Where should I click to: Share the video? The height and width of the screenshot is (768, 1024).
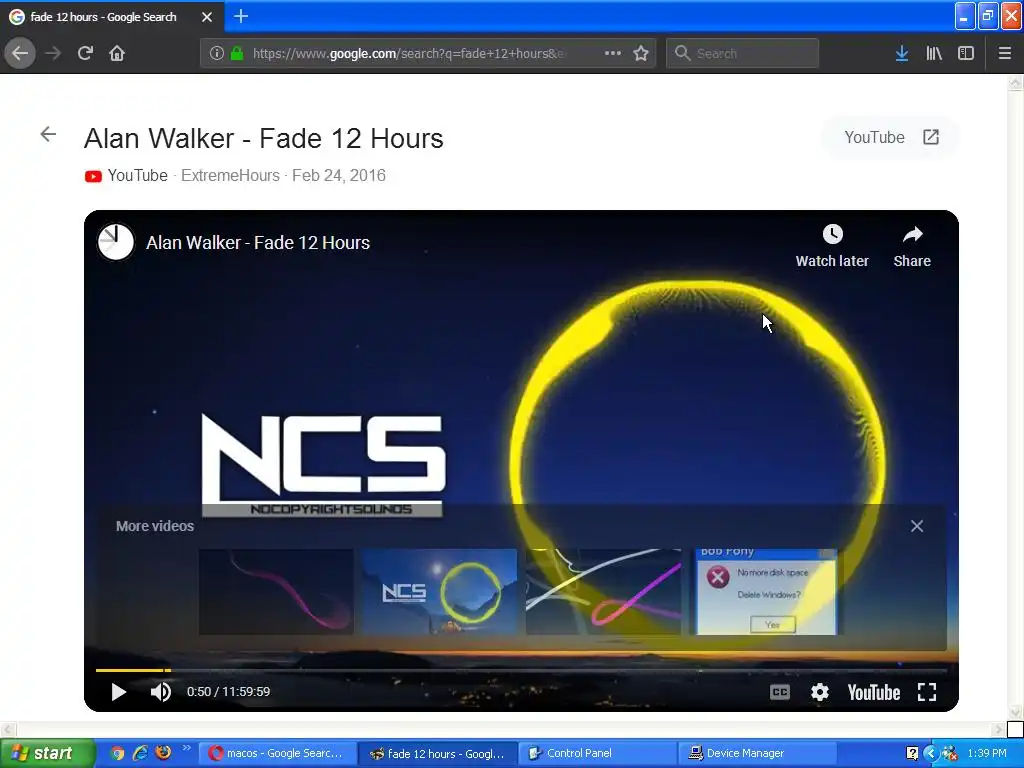click(x=912, y=246)
